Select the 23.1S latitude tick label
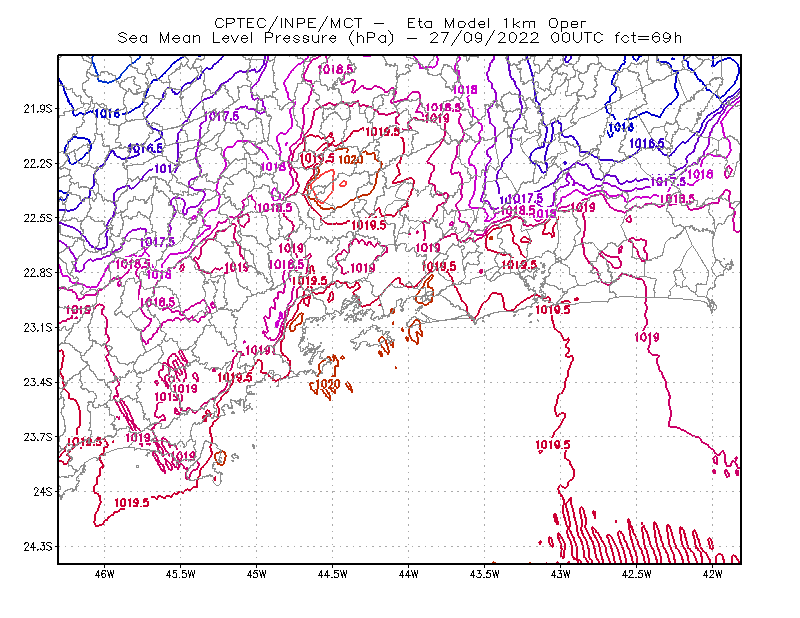Viewport: 800px width, 618px height. [38, 327]
